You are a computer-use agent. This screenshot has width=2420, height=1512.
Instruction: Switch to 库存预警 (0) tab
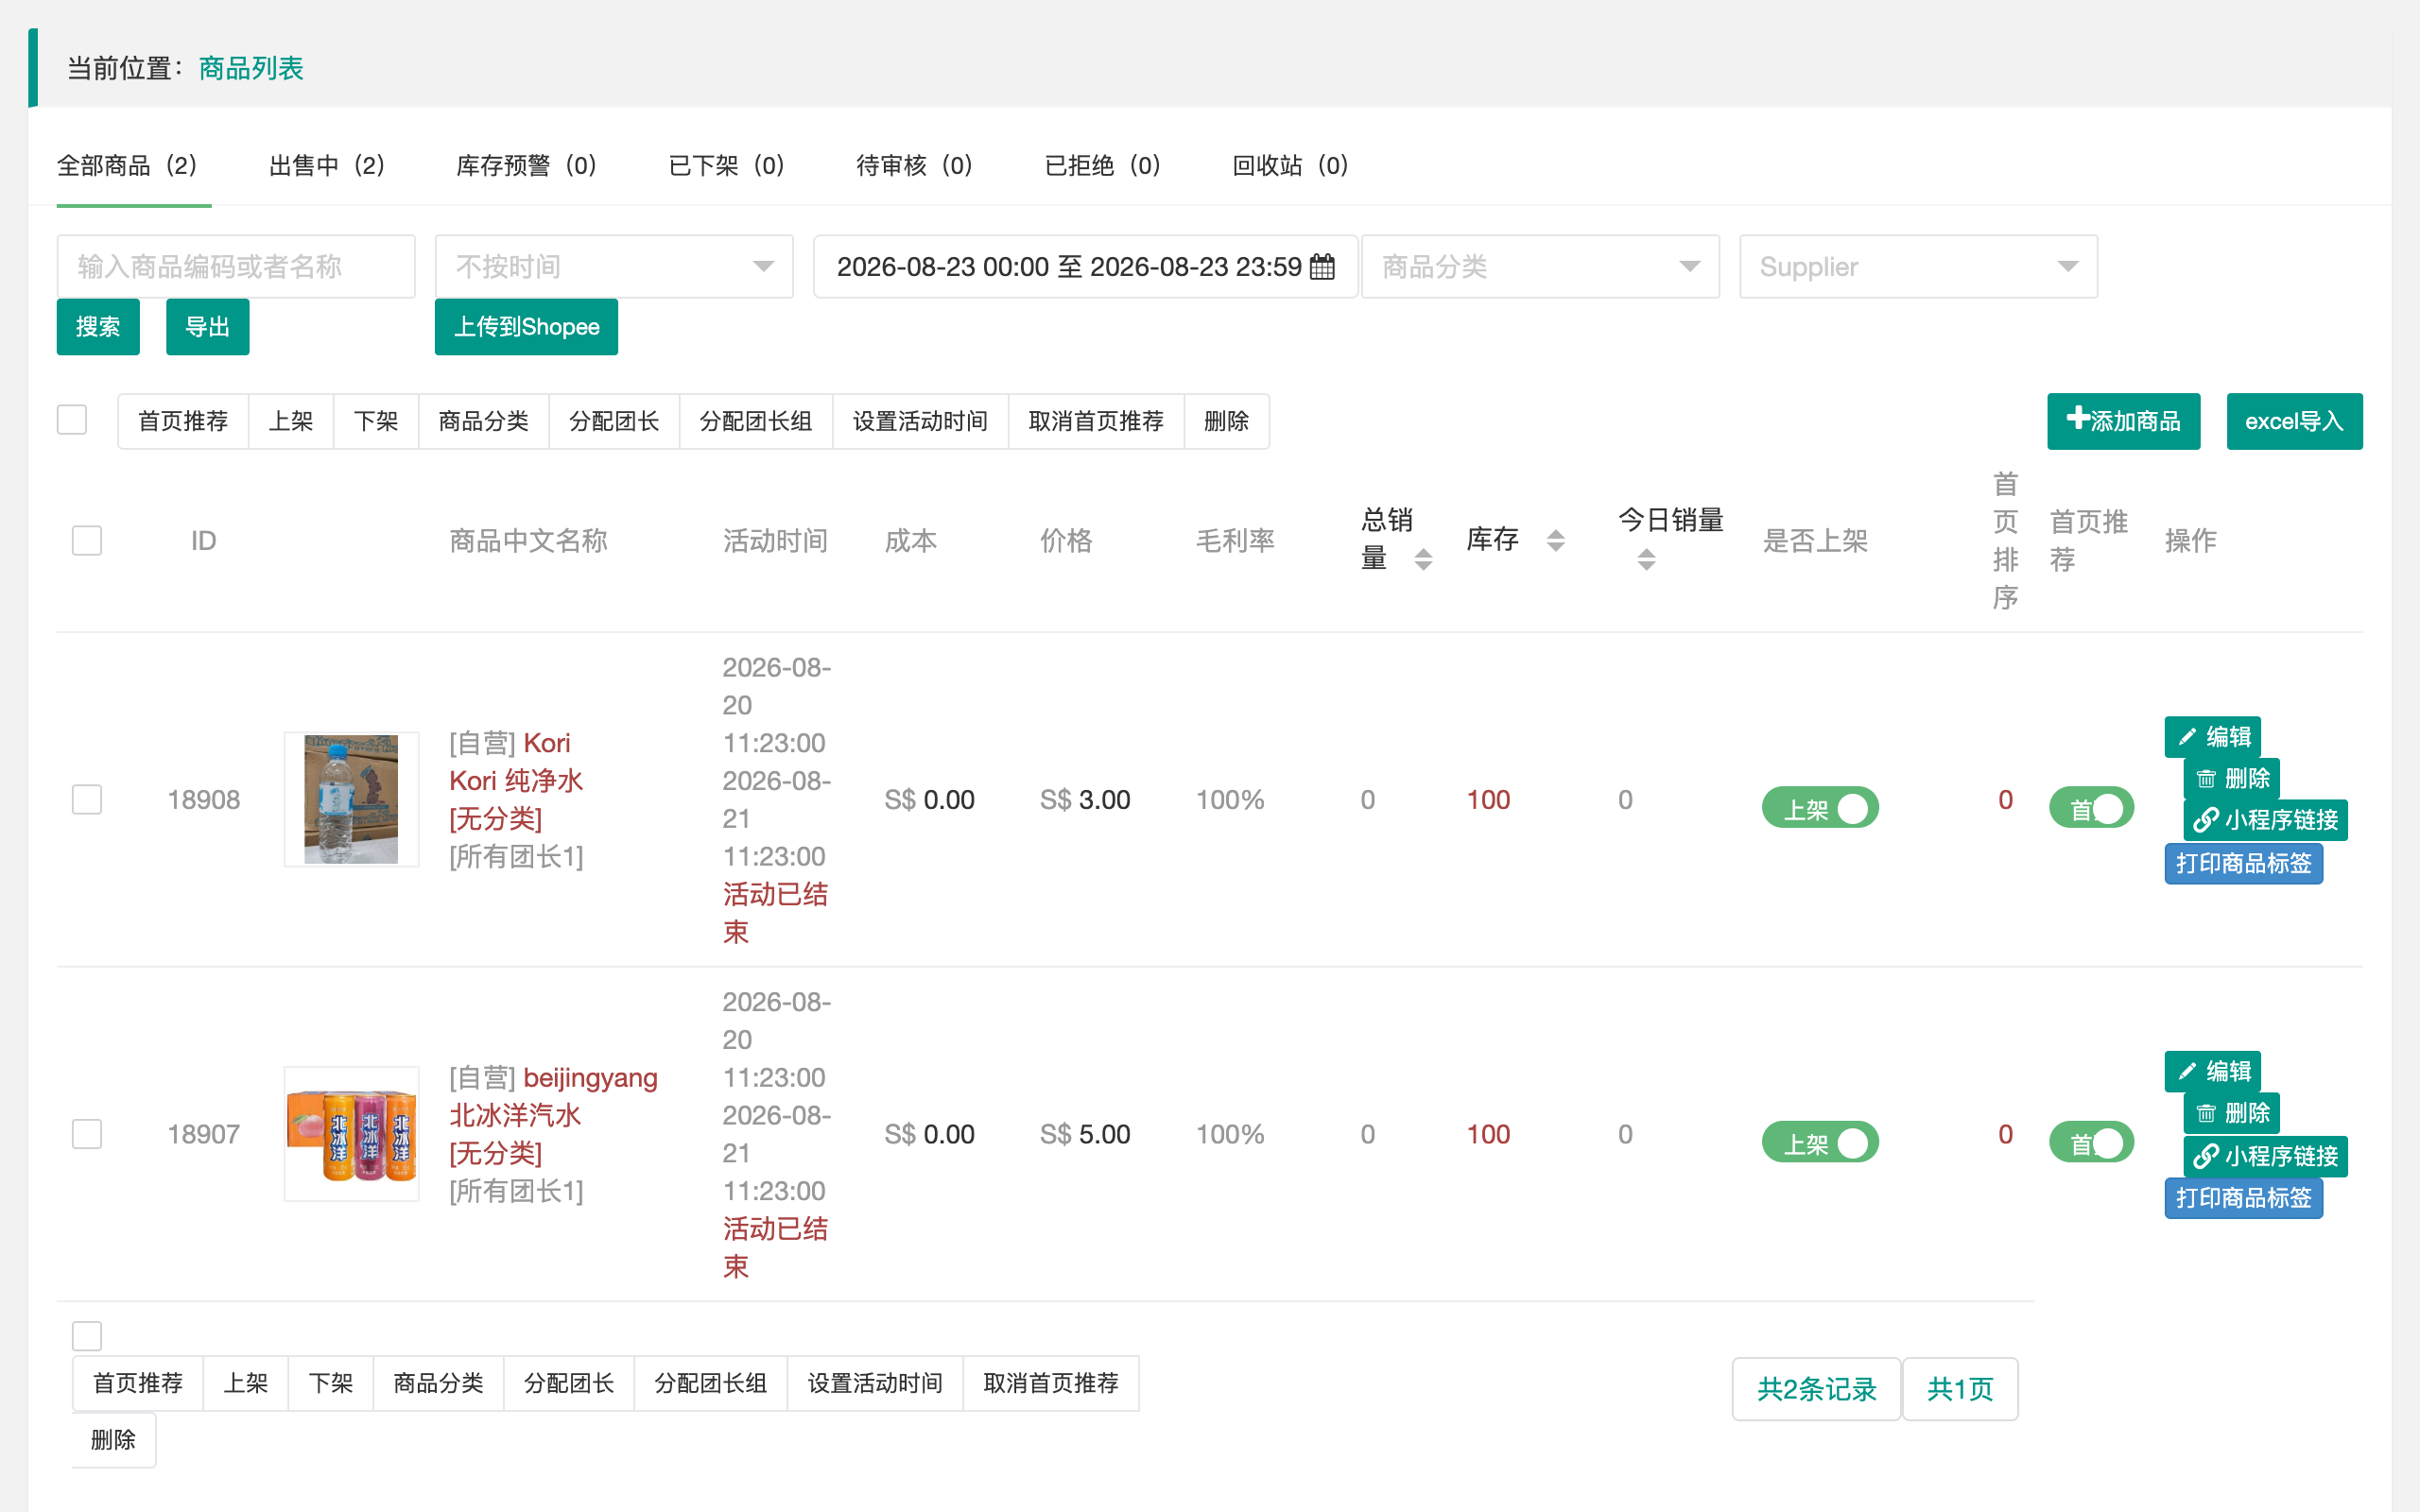(x=526, y=165)
